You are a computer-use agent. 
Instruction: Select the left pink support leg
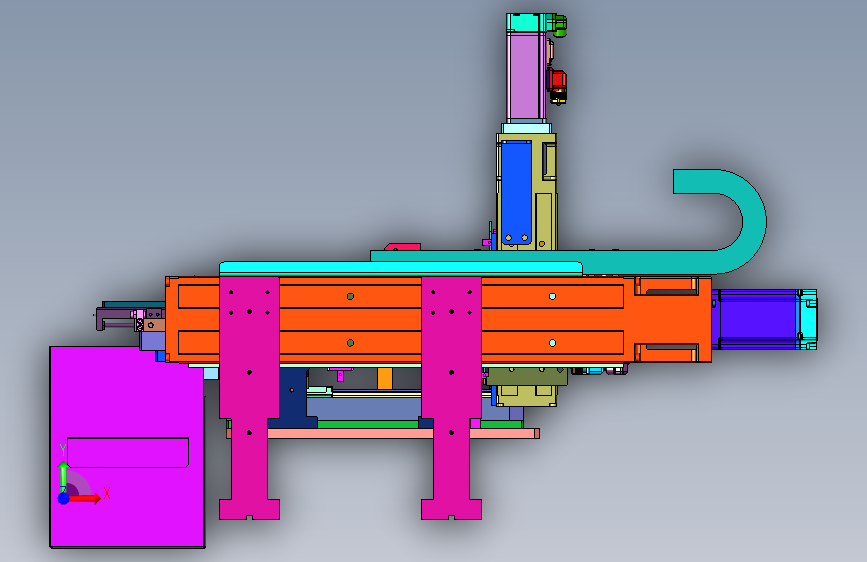click(x=249, y=398)
